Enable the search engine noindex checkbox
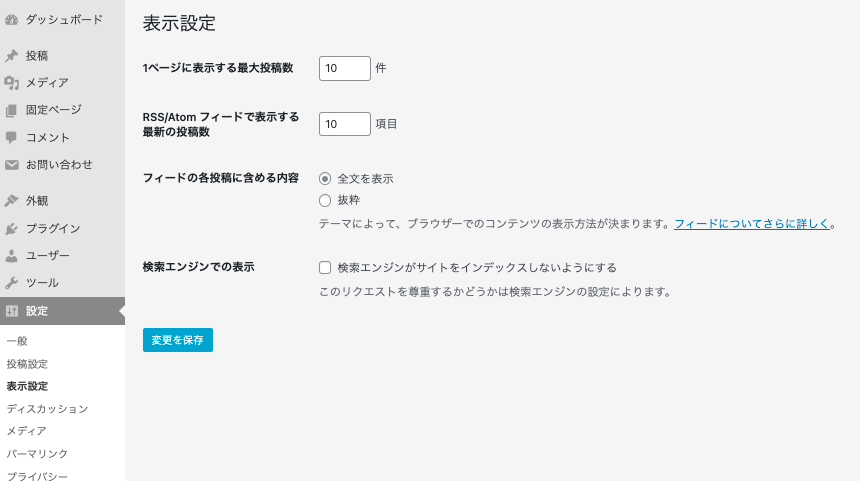860x481 pixels. click(324, 268)
